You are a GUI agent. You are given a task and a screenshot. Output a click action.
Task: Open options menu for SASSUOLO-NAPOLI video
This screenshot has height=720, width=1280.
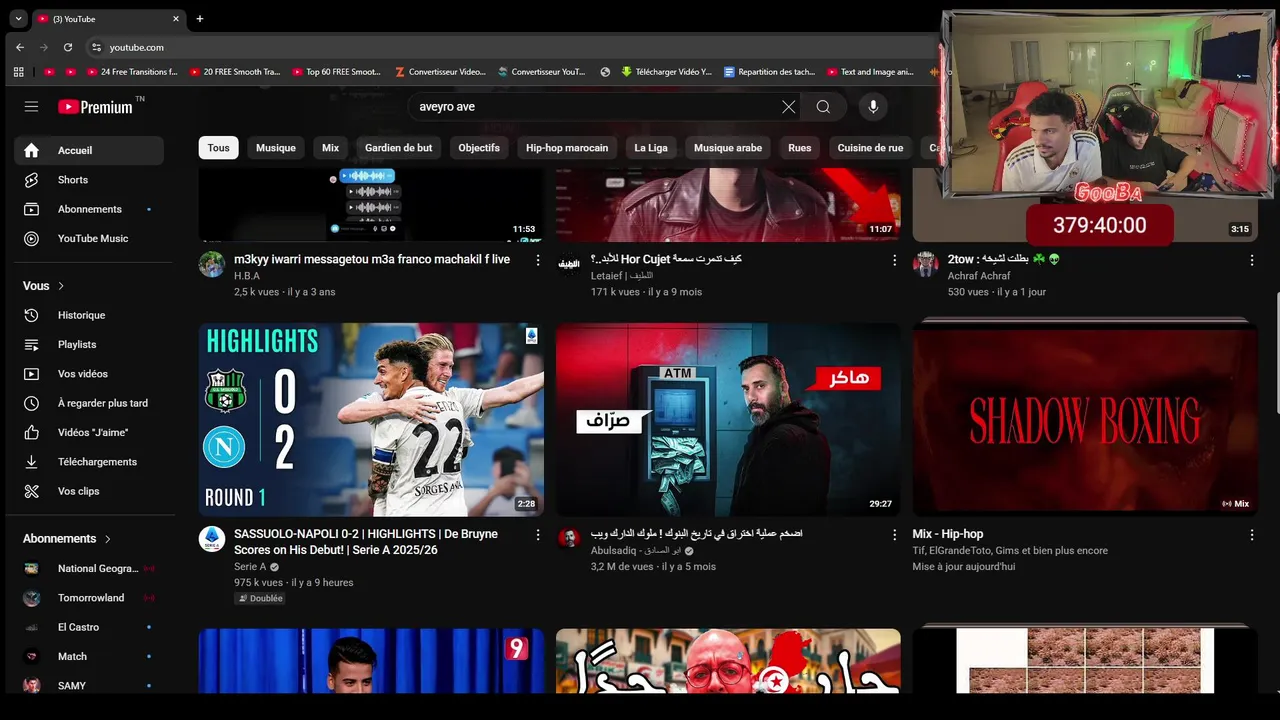(x=538, y=535)
